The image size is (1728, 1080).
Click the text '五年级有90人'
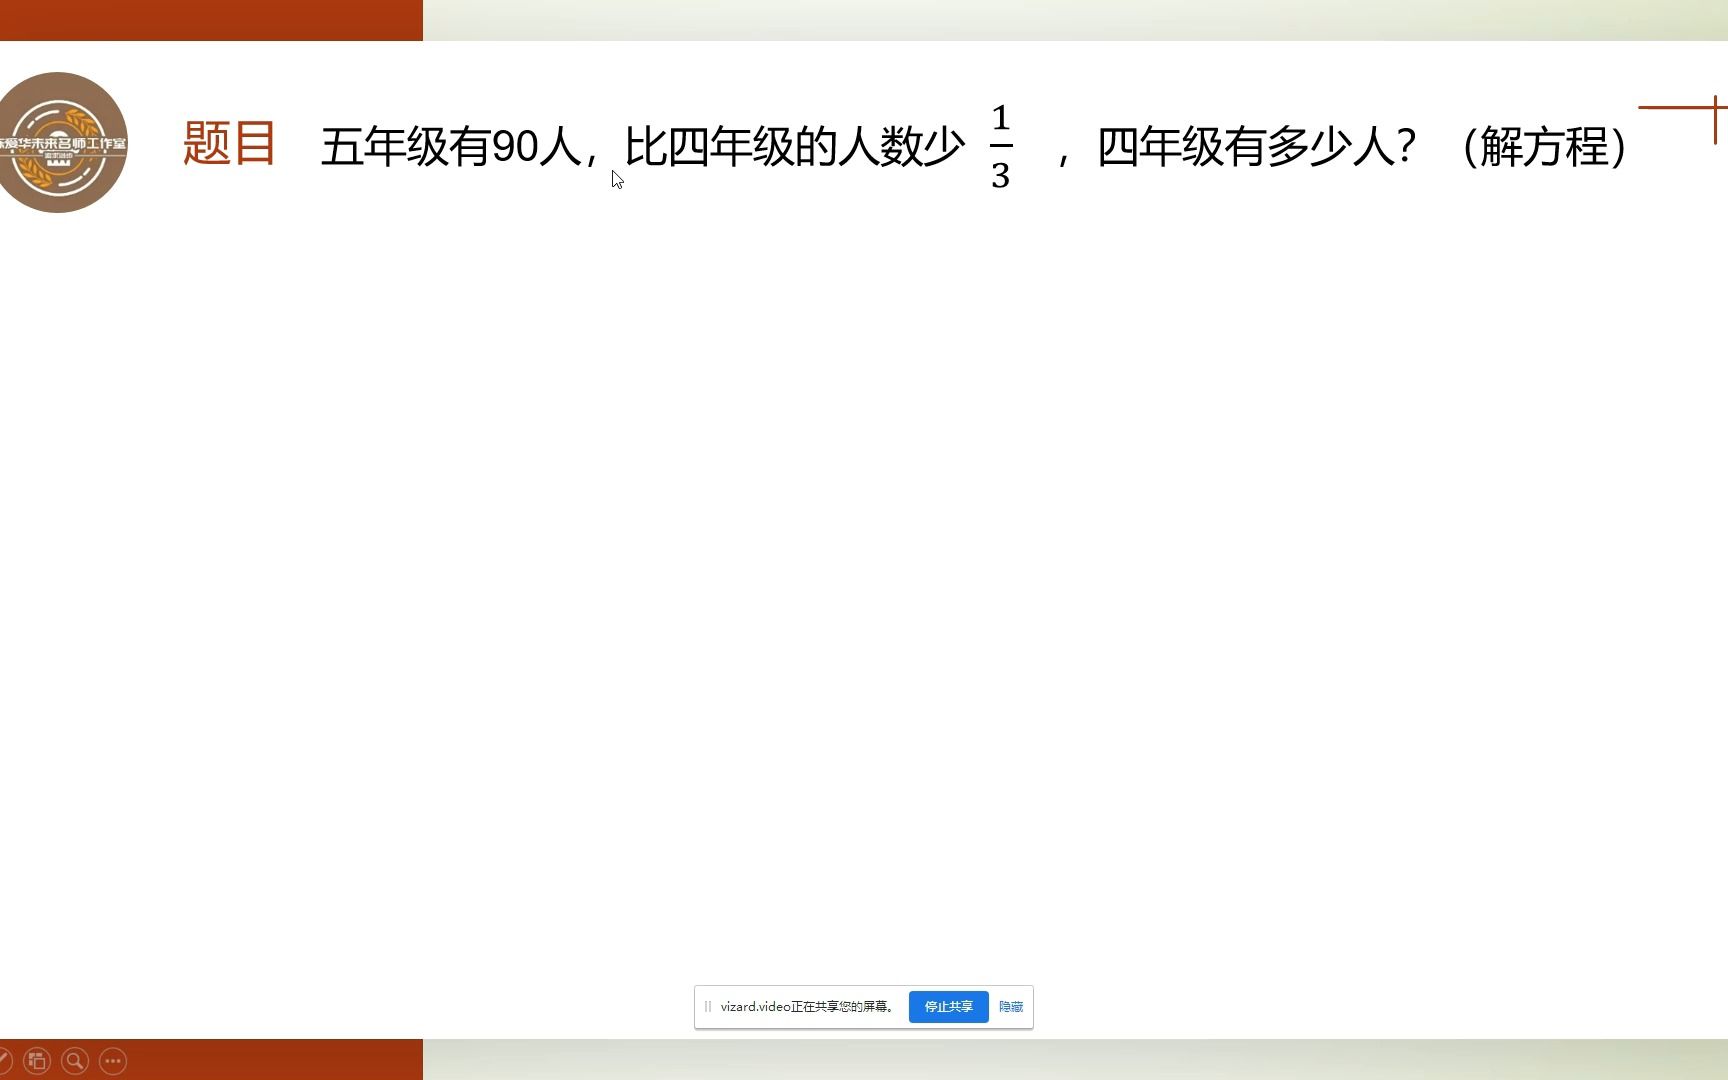tap(451, 147)
